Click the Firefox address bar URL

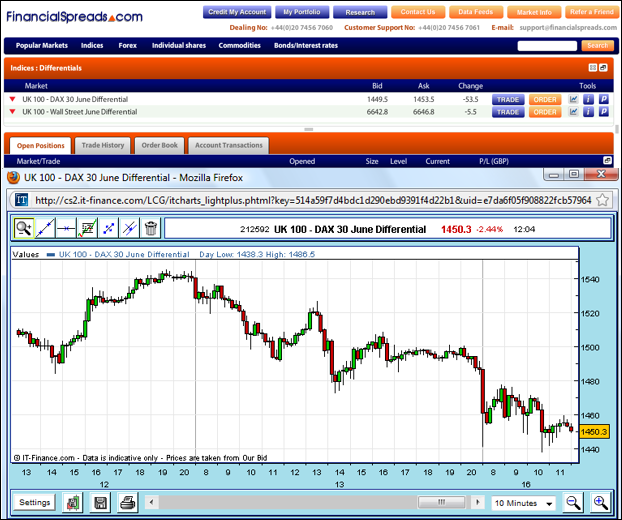pyautogui.click(x=313, y=200)
